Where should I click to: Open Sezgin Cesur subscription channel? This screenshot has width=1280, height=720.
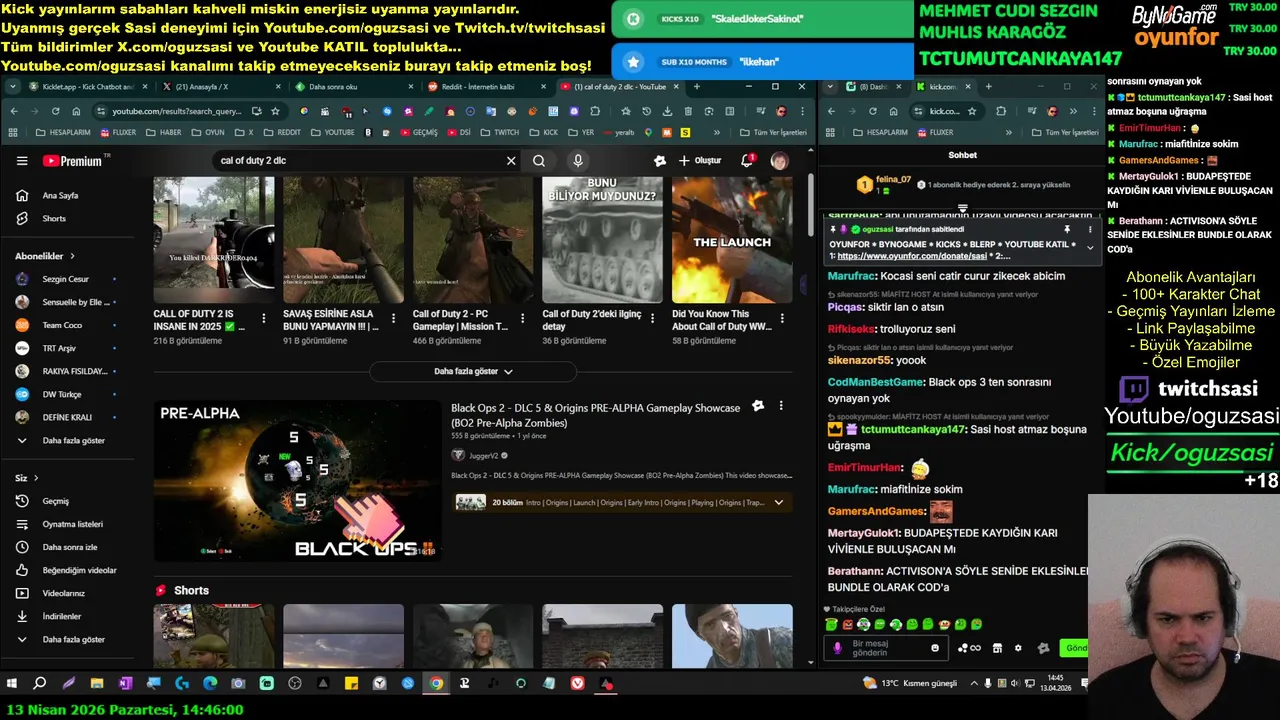[x=67, y=279]
